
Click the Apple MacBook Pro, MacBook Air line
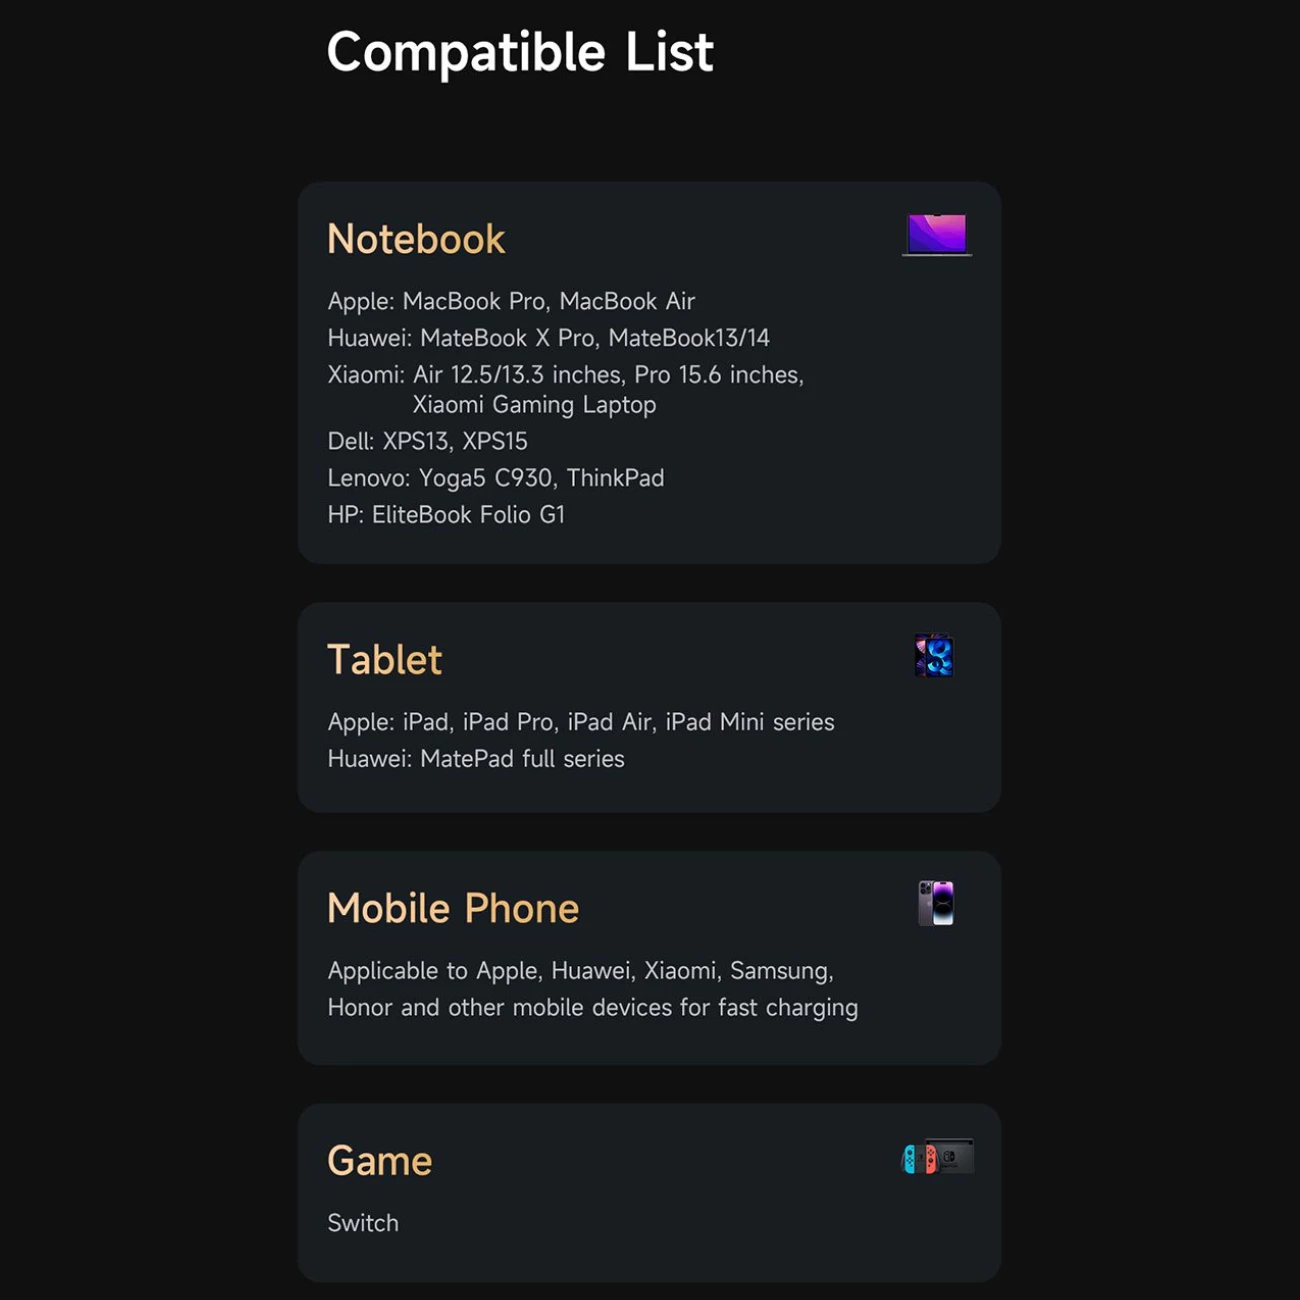tap(511, 301)
